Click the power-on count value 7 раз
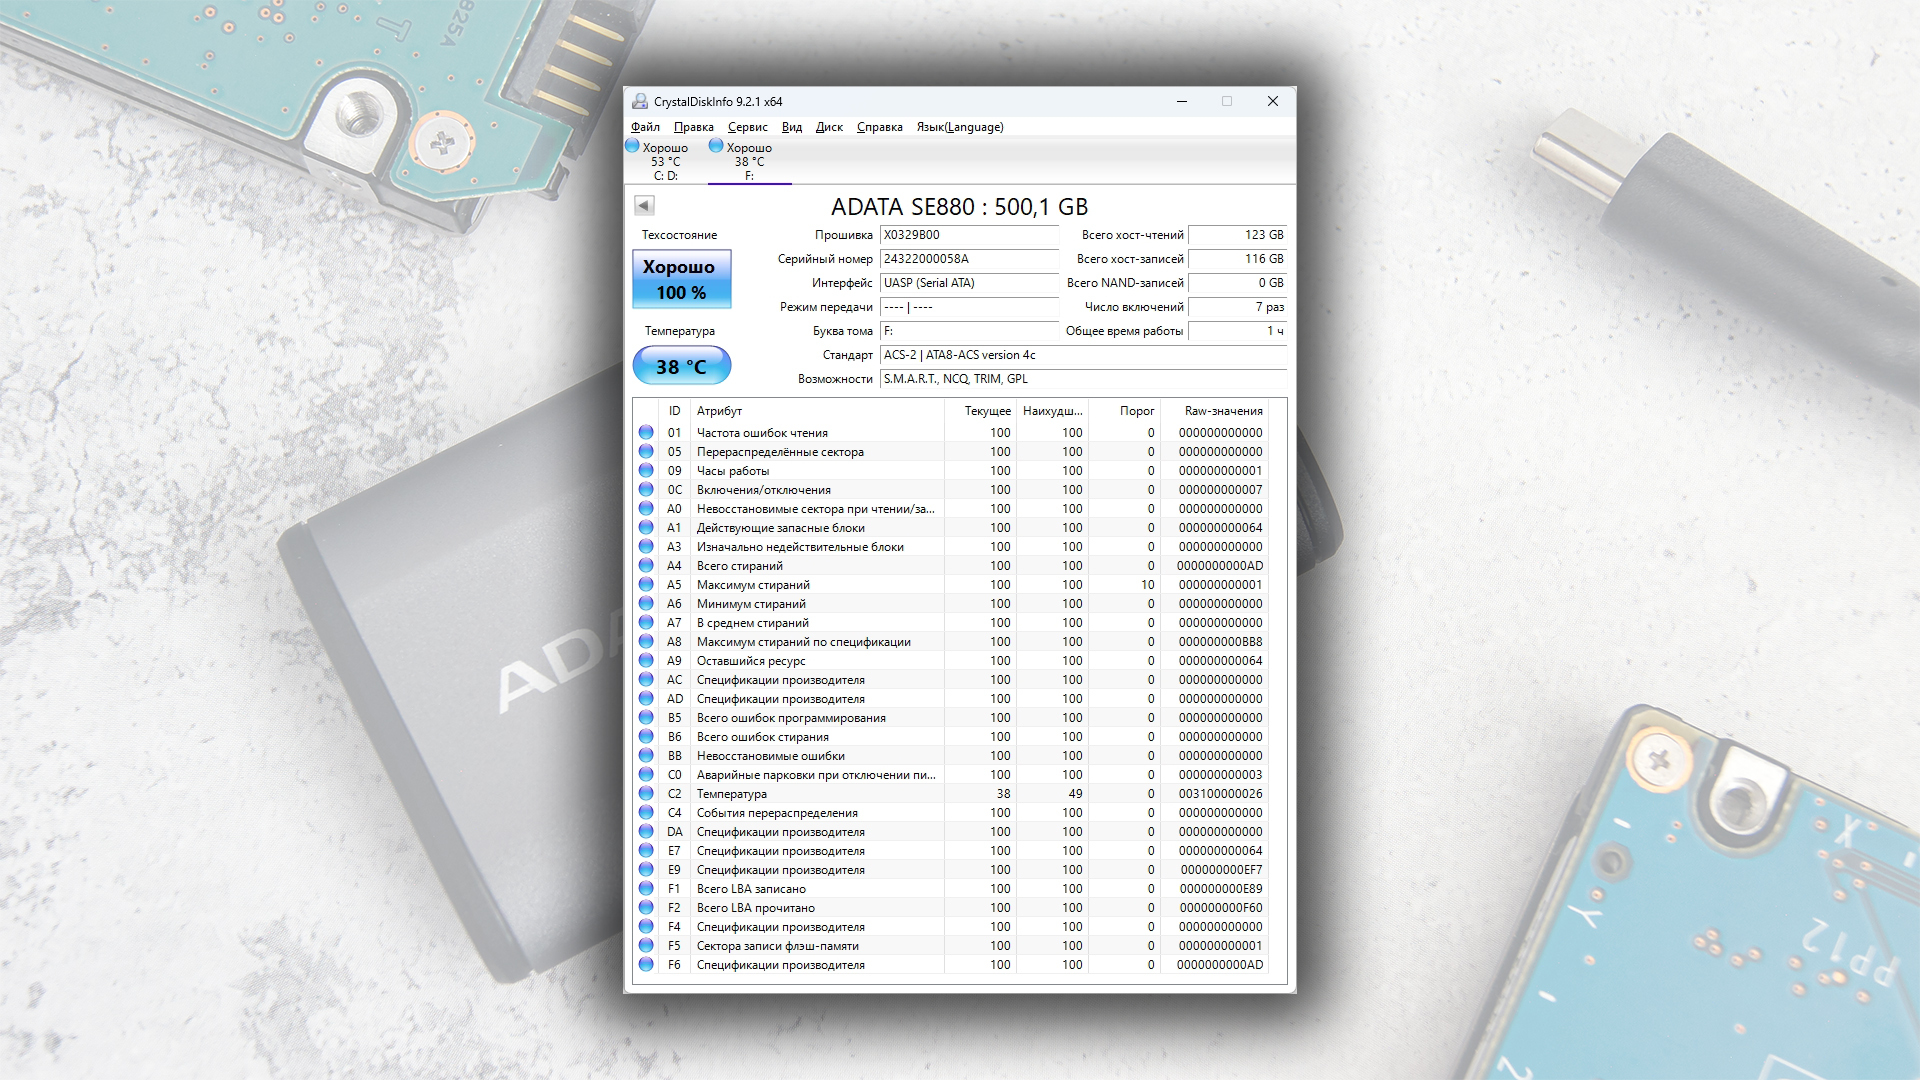1920x1080 pixels. [x=1237, y=307]
